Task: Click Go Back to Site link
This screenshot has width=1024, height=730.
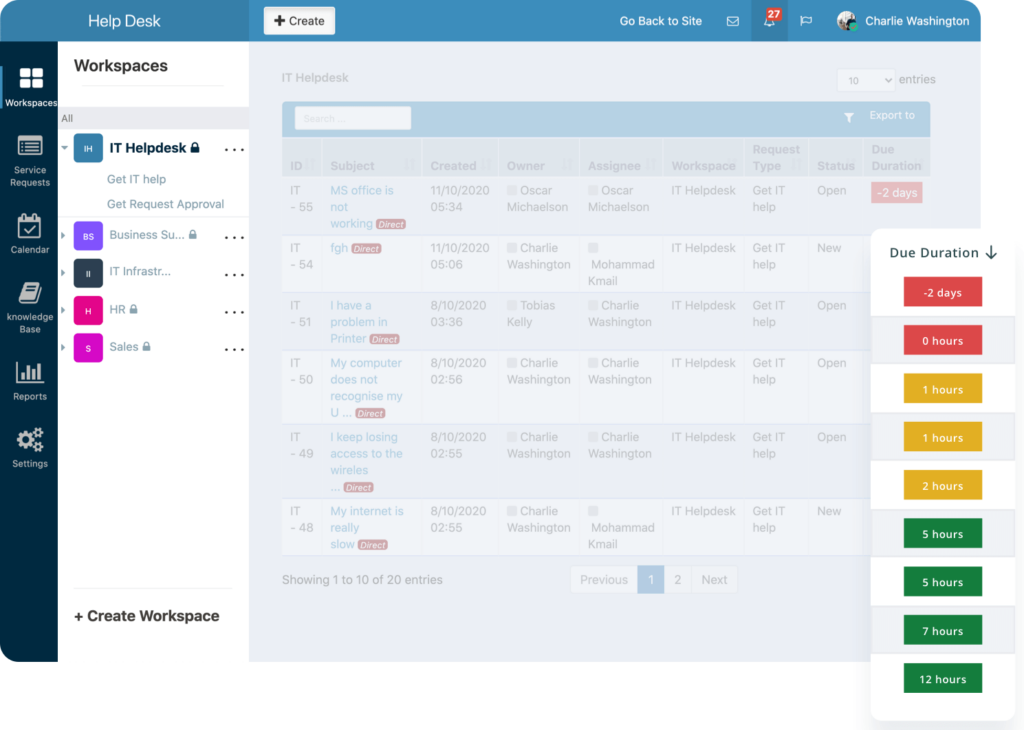Action: point(660,21)
